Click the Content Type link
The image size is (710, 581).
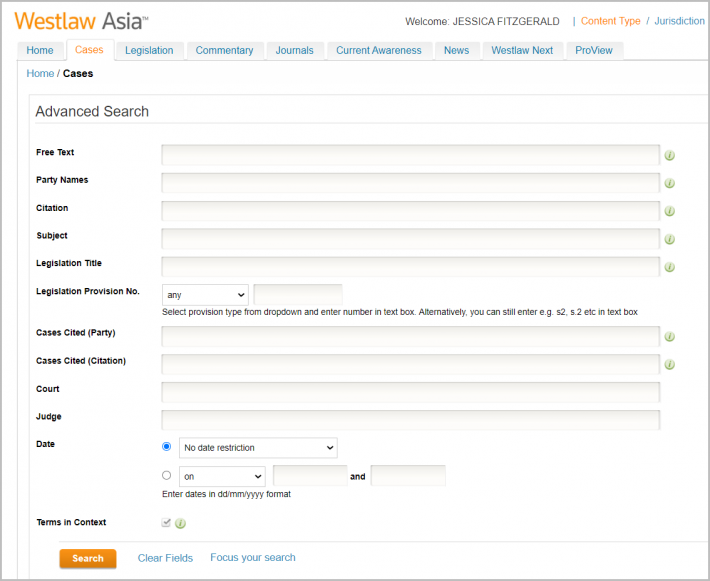tap(610, 21)
